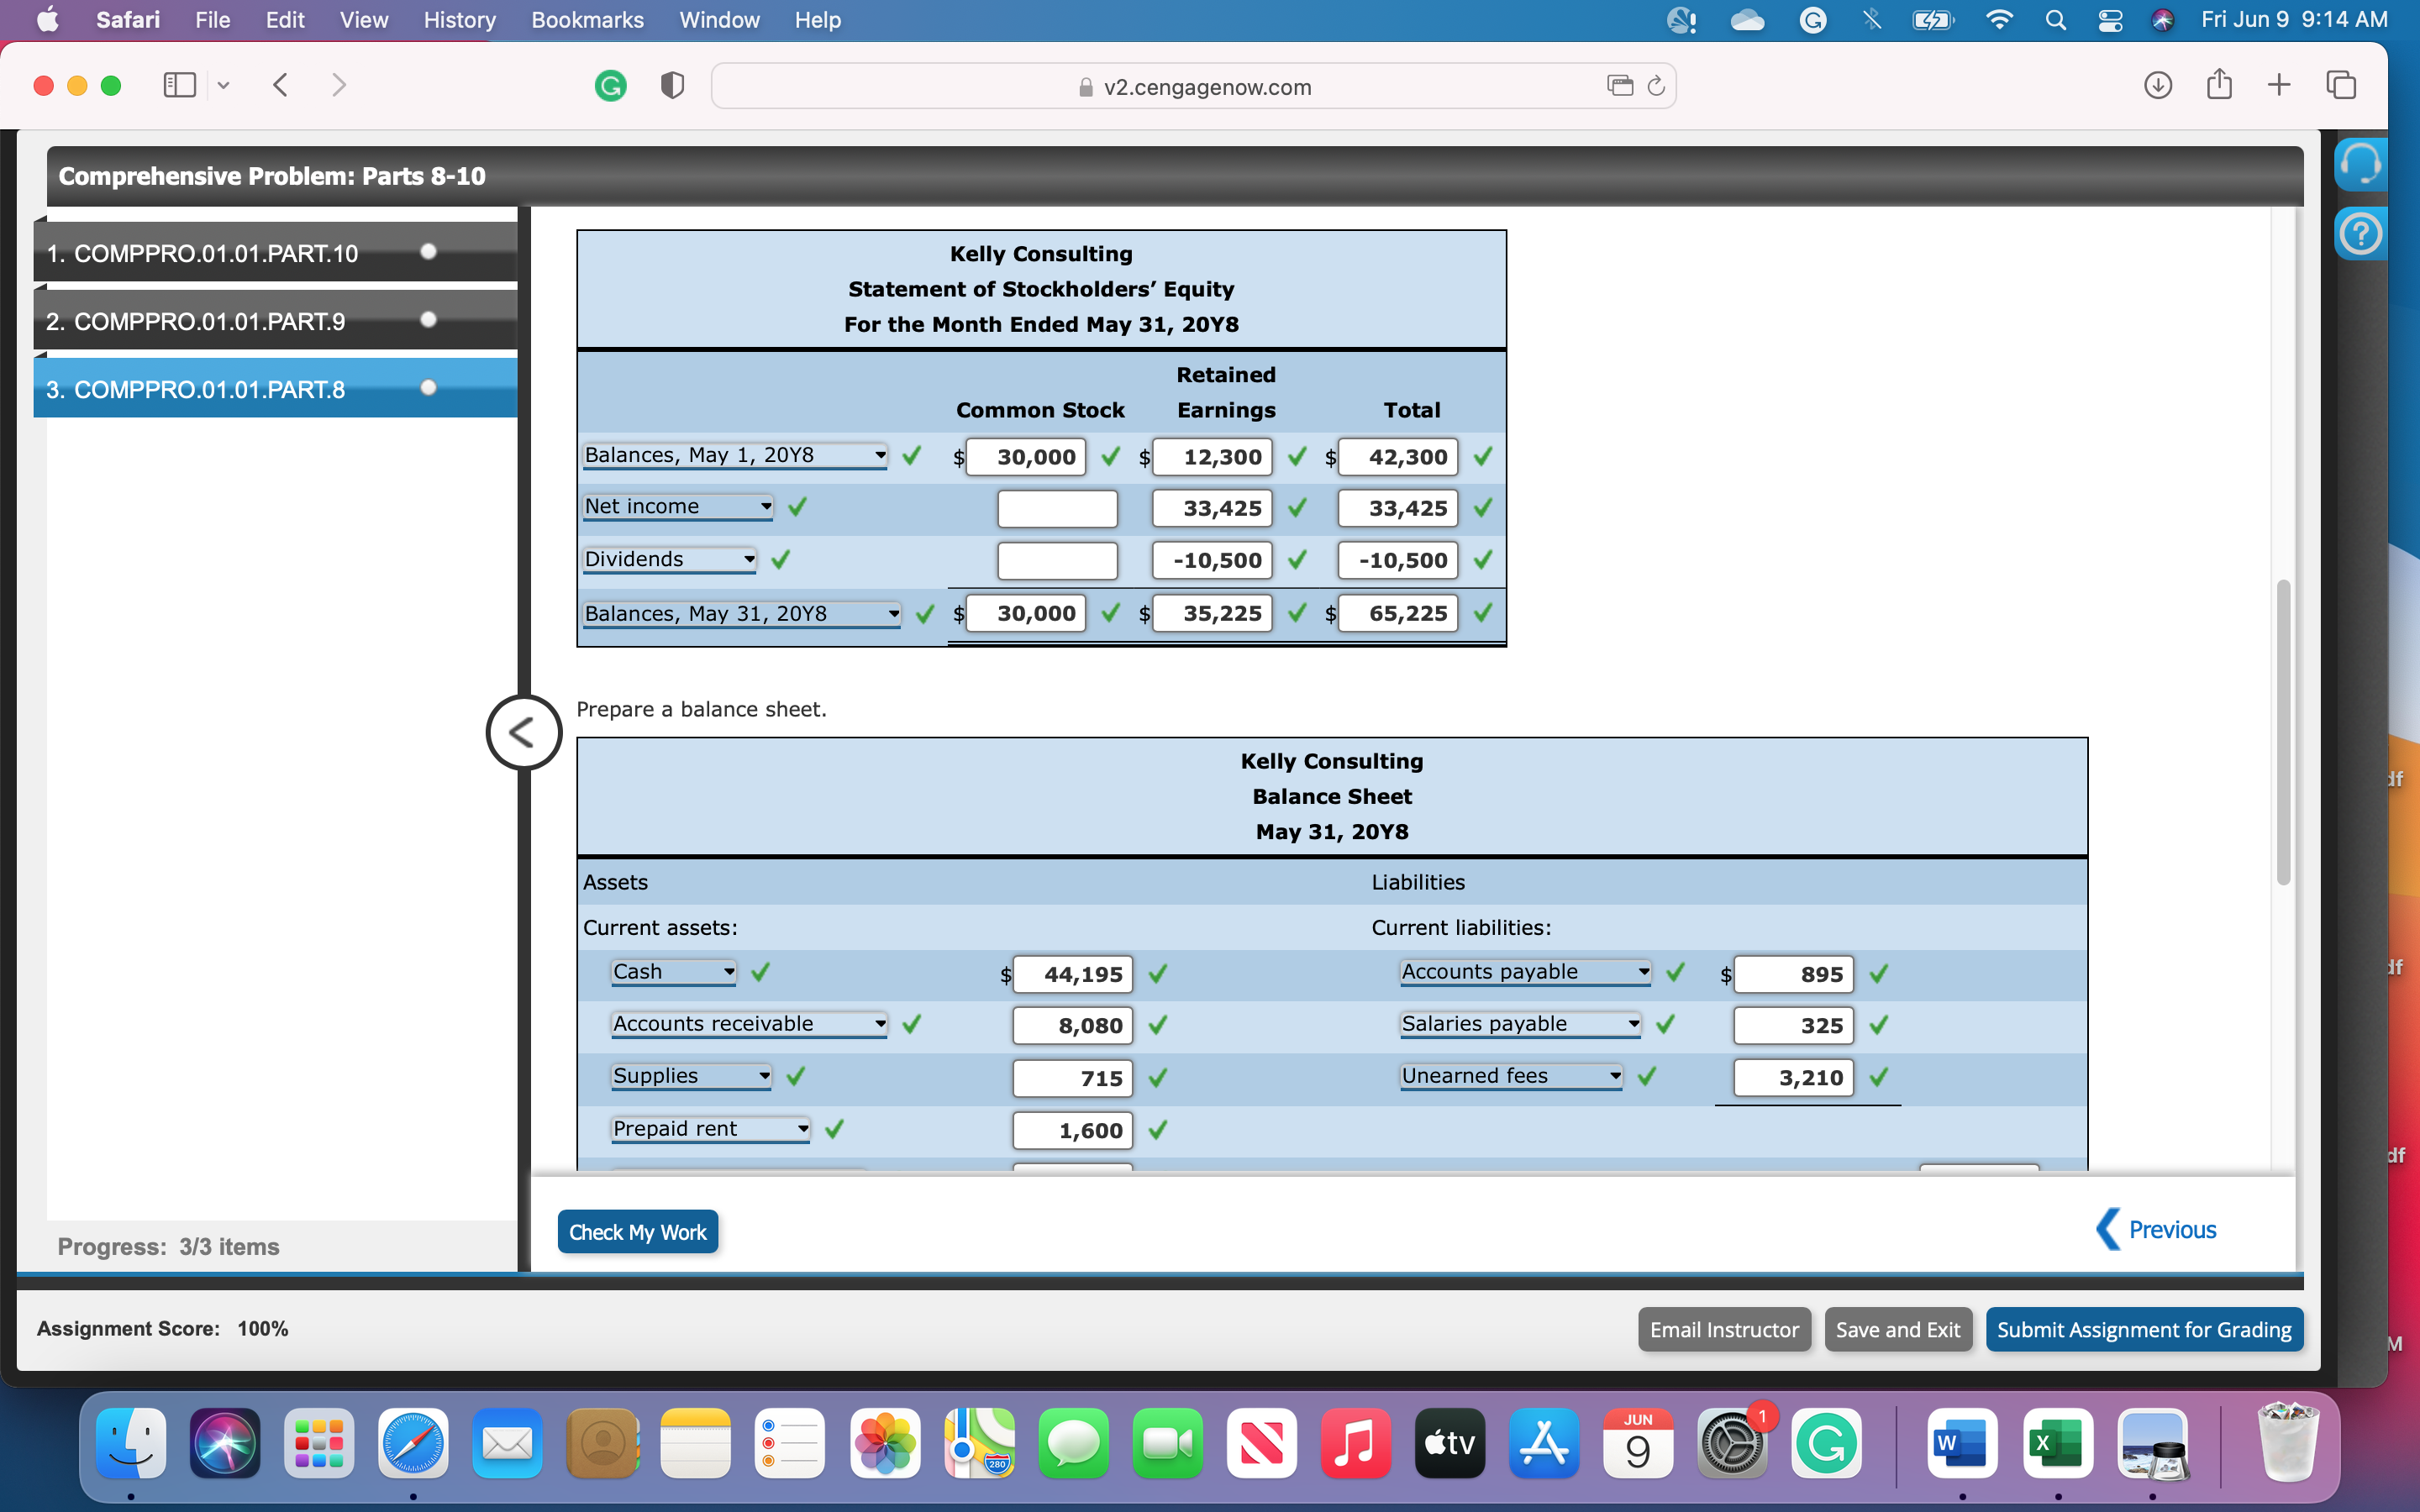
Task: Toggle the Safari sidebar button
Action: click(180, 86)
